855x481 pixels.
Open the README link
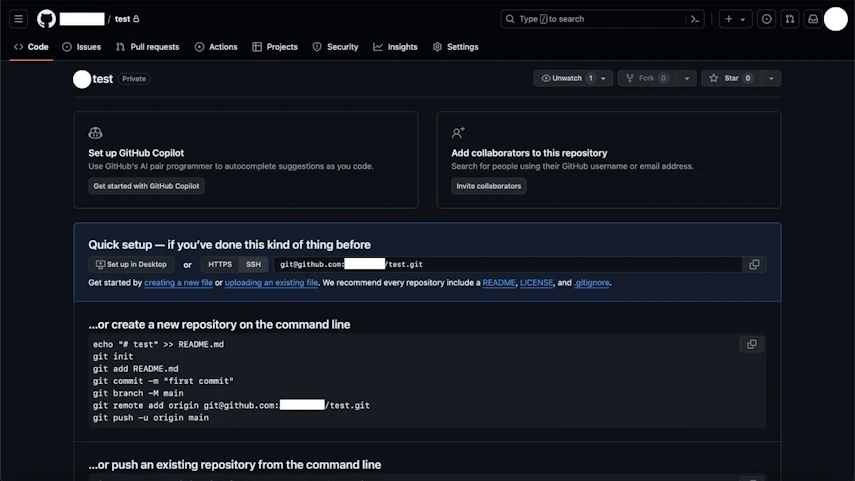499,282
